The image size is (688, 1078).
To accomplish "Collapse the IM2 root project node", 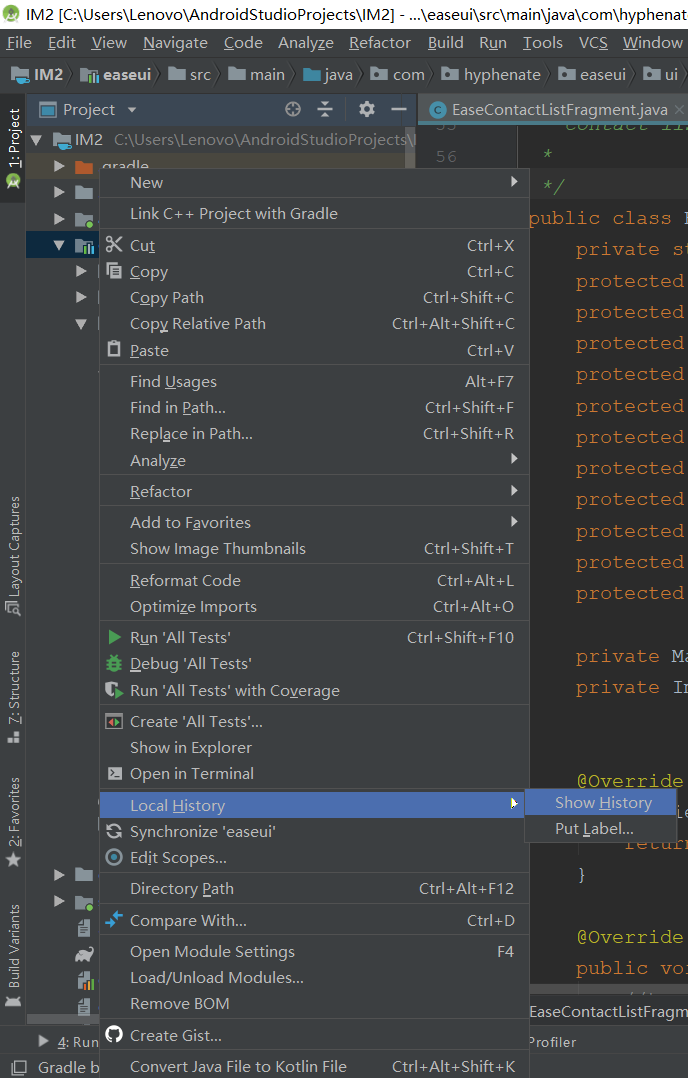I will [36, 140].
